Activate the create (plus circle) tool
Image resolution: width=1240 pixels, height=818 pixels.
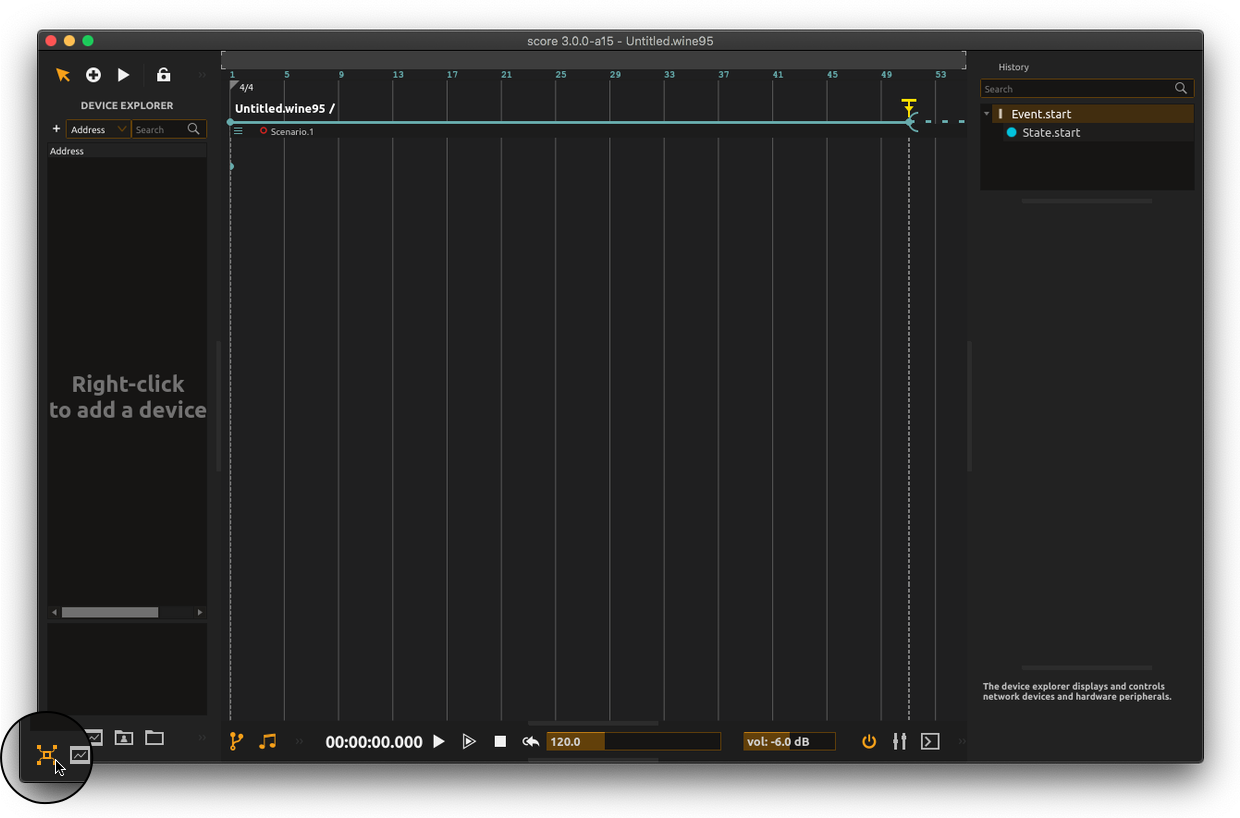93,75
